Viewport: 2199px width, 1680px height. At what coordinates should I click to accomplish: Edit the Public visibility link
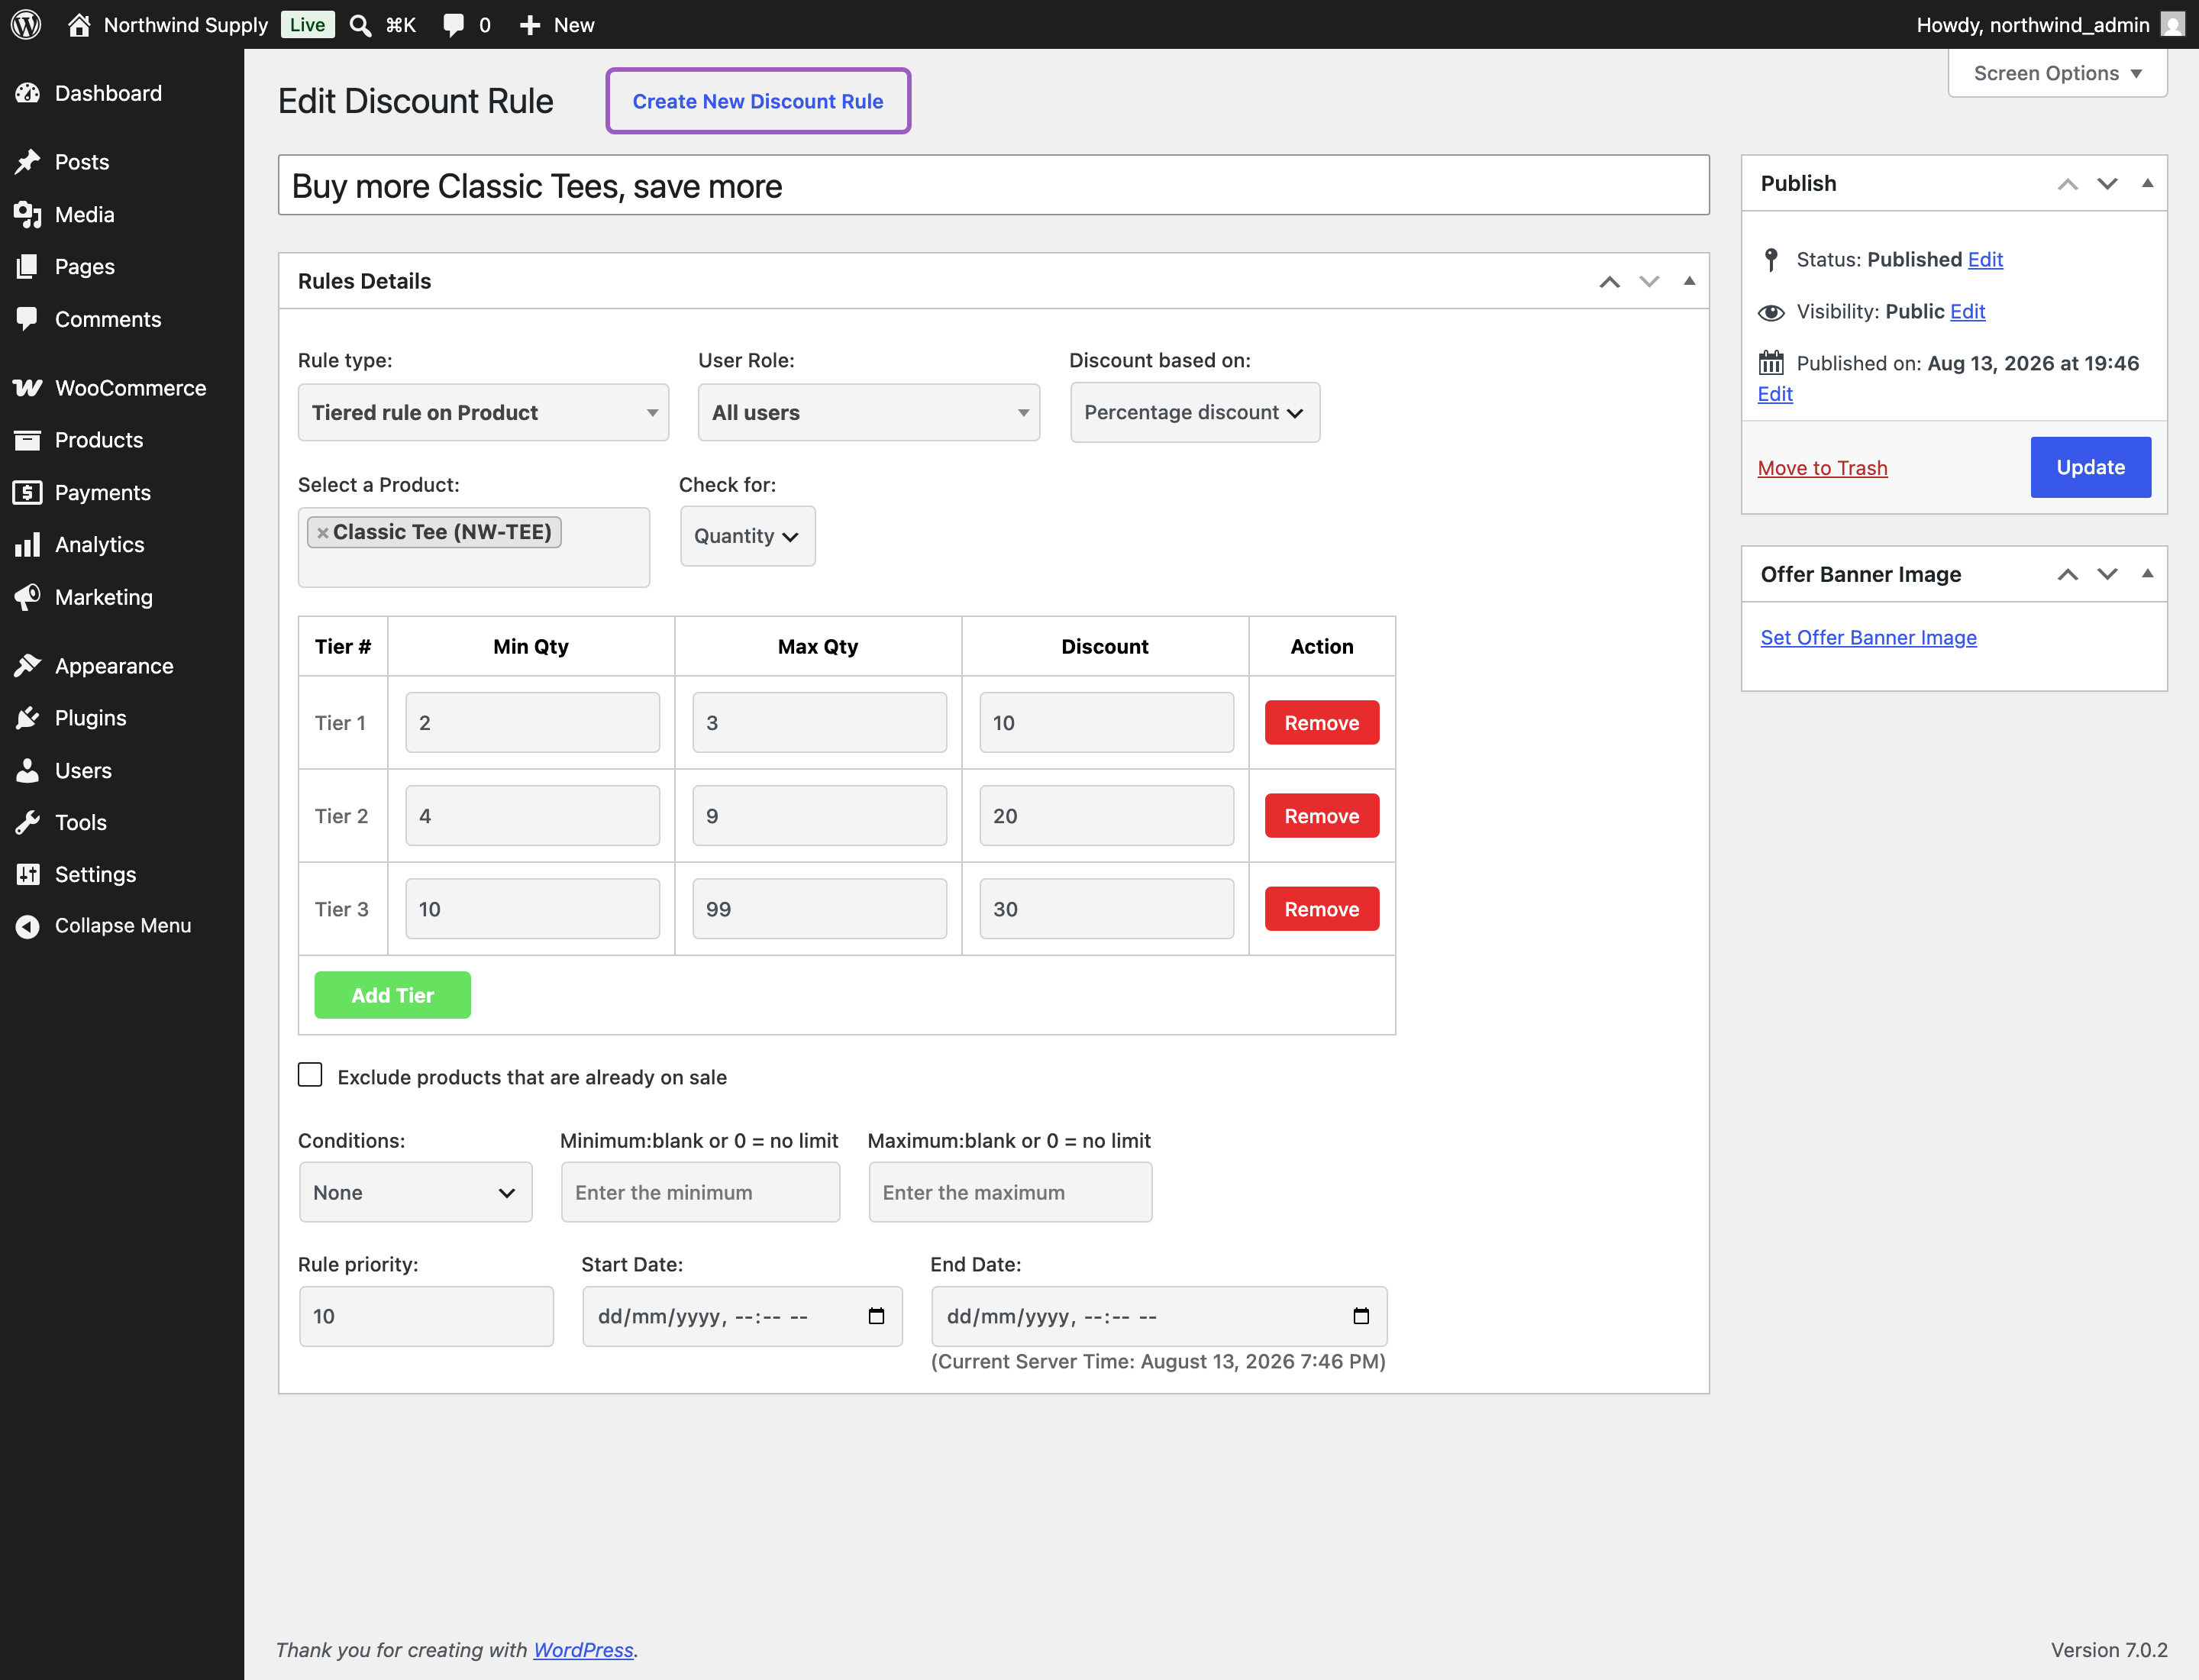point(1967,311)
